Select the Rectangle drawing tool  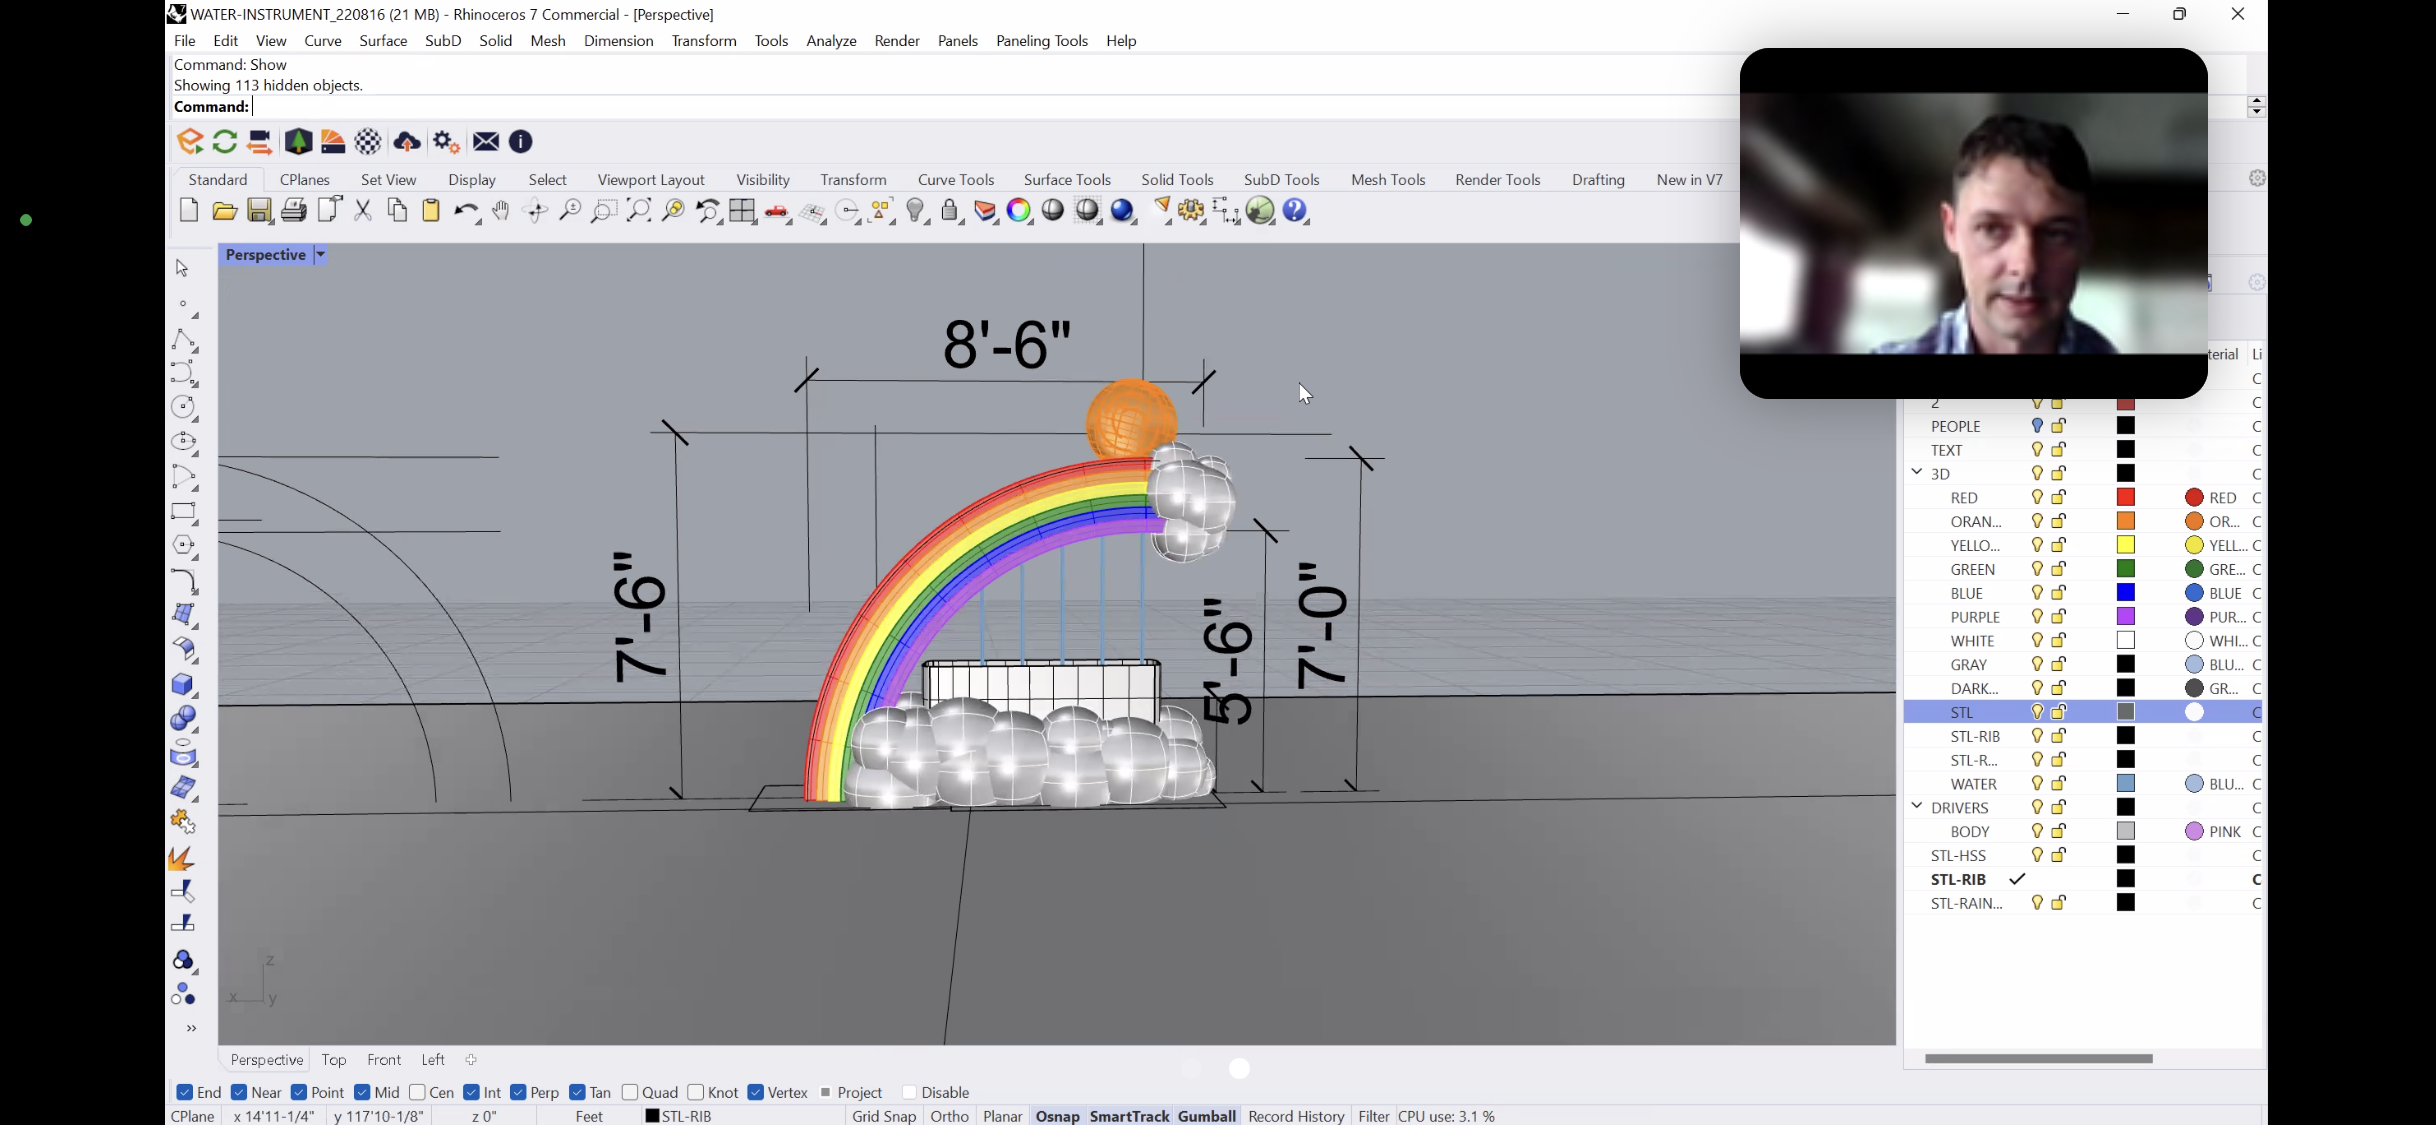182,511
